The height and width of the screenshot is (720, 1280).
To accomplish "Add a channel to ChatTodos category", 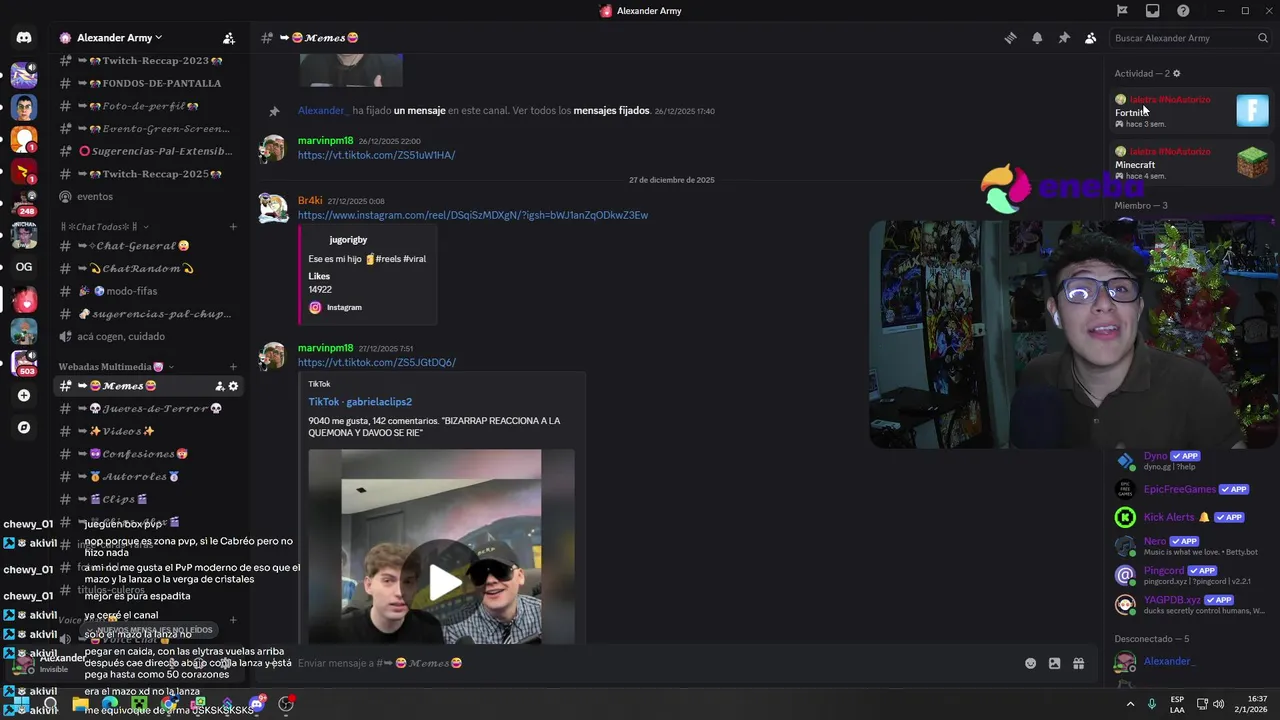I will pos(233,227).
